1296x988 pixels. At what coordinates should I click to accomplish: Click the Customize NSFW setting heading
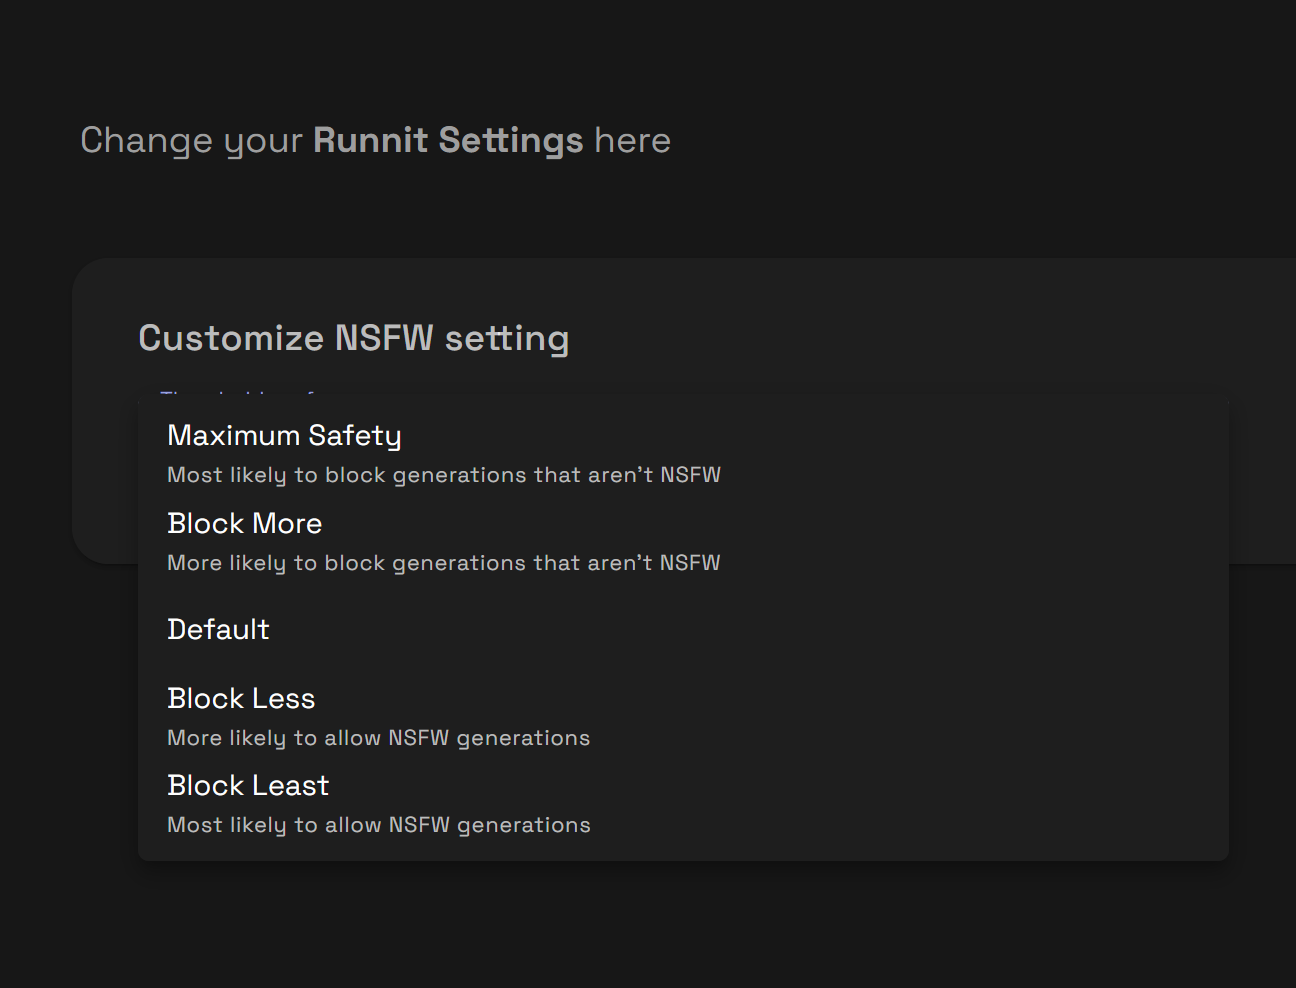click(354, 338)
